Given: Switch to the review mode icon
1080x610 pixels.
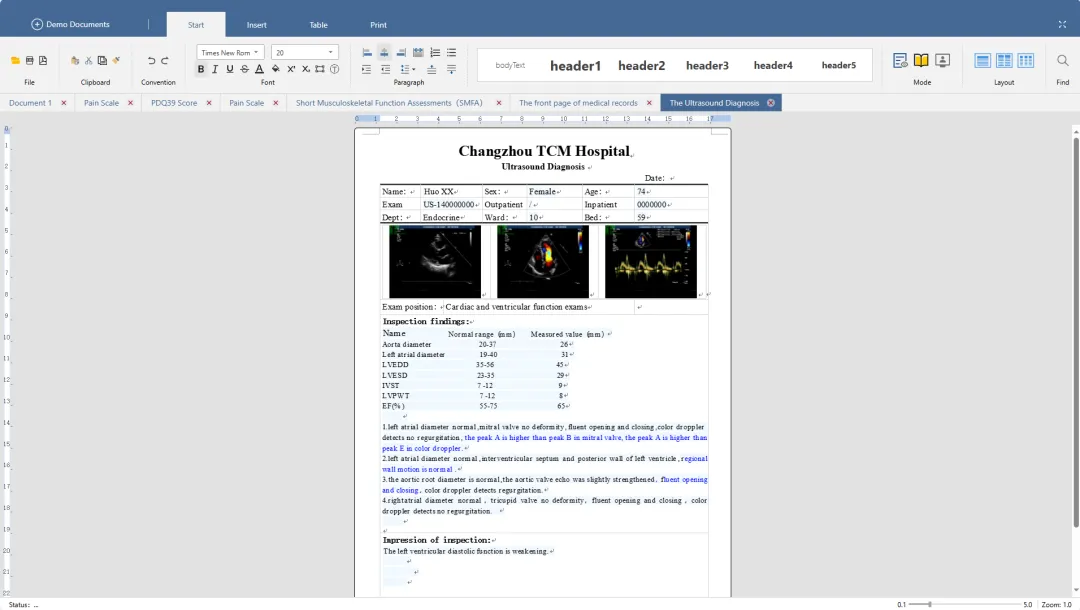Looking at the screenshot, I should (x=900, y=61).
